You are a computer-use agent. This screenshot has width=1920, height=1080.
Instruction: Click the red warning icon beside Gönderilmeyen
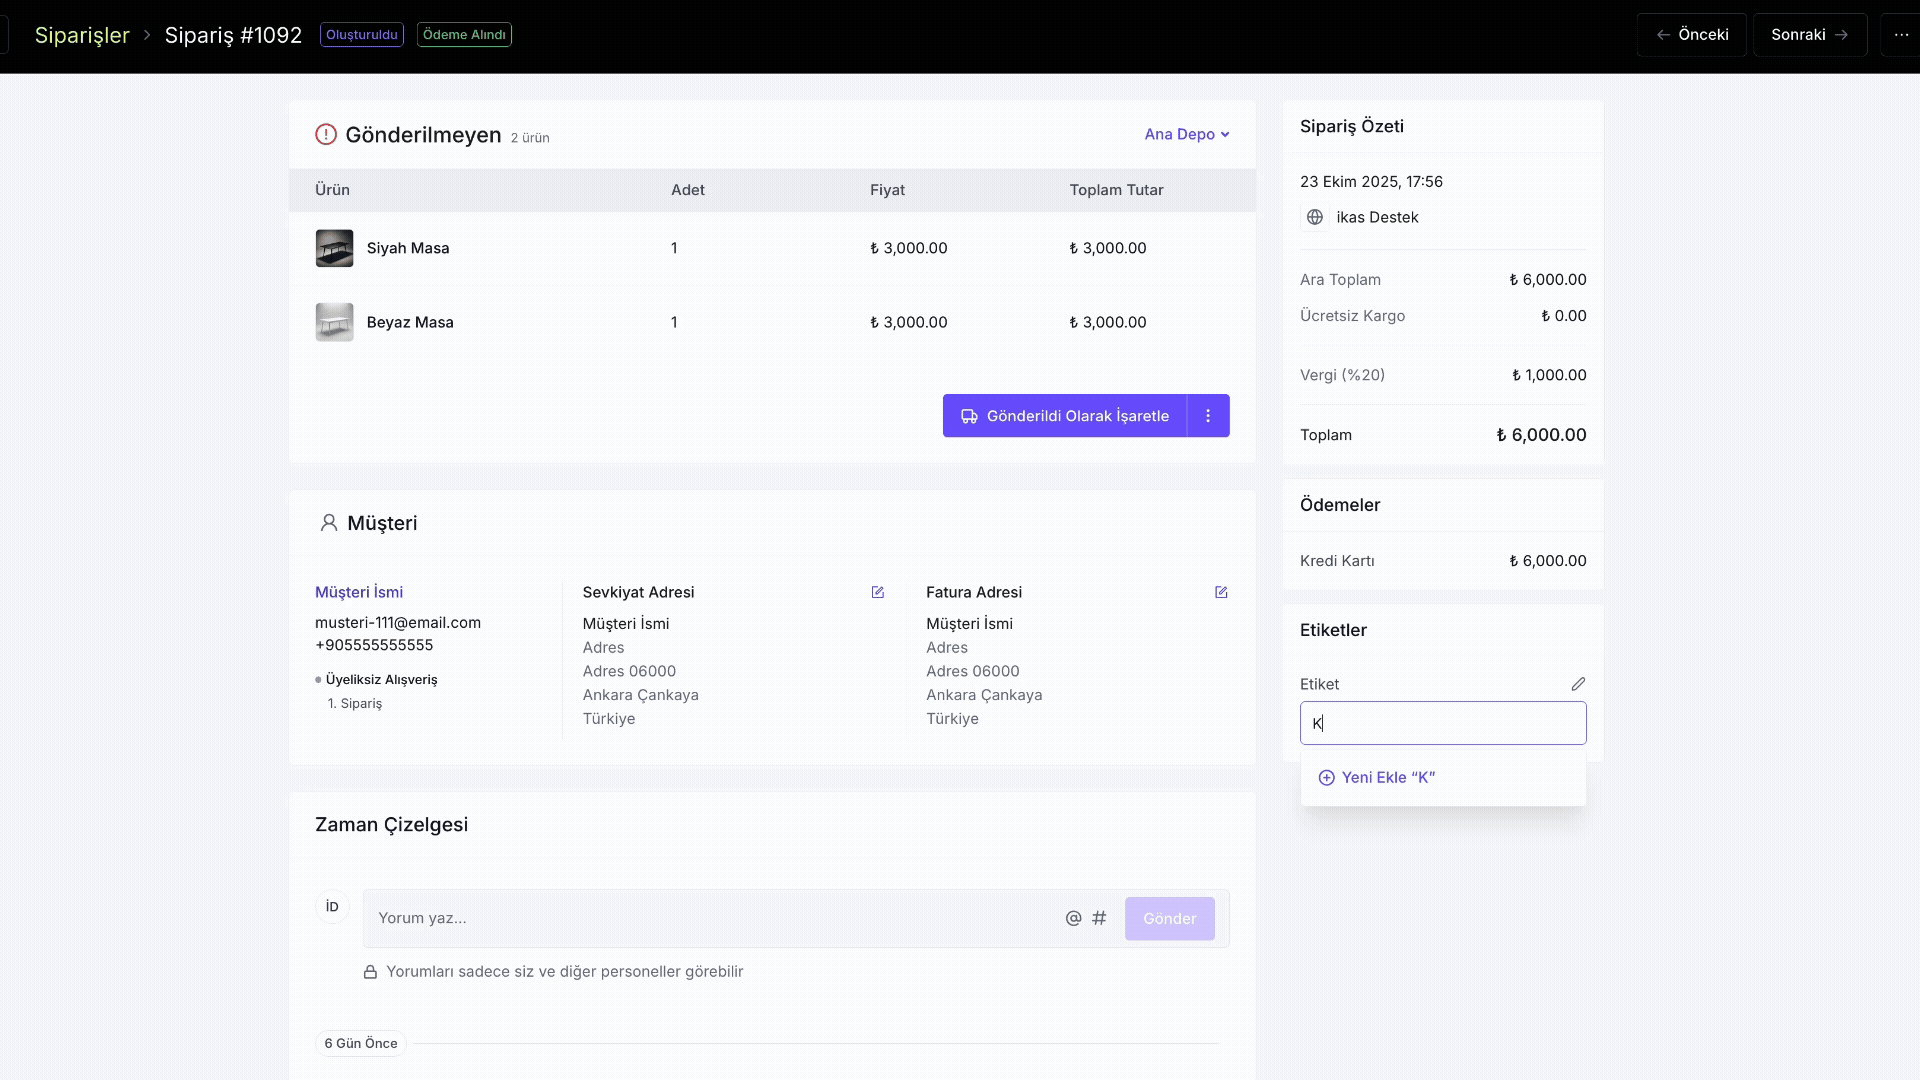pyautogui.click(x=326, y=134)
